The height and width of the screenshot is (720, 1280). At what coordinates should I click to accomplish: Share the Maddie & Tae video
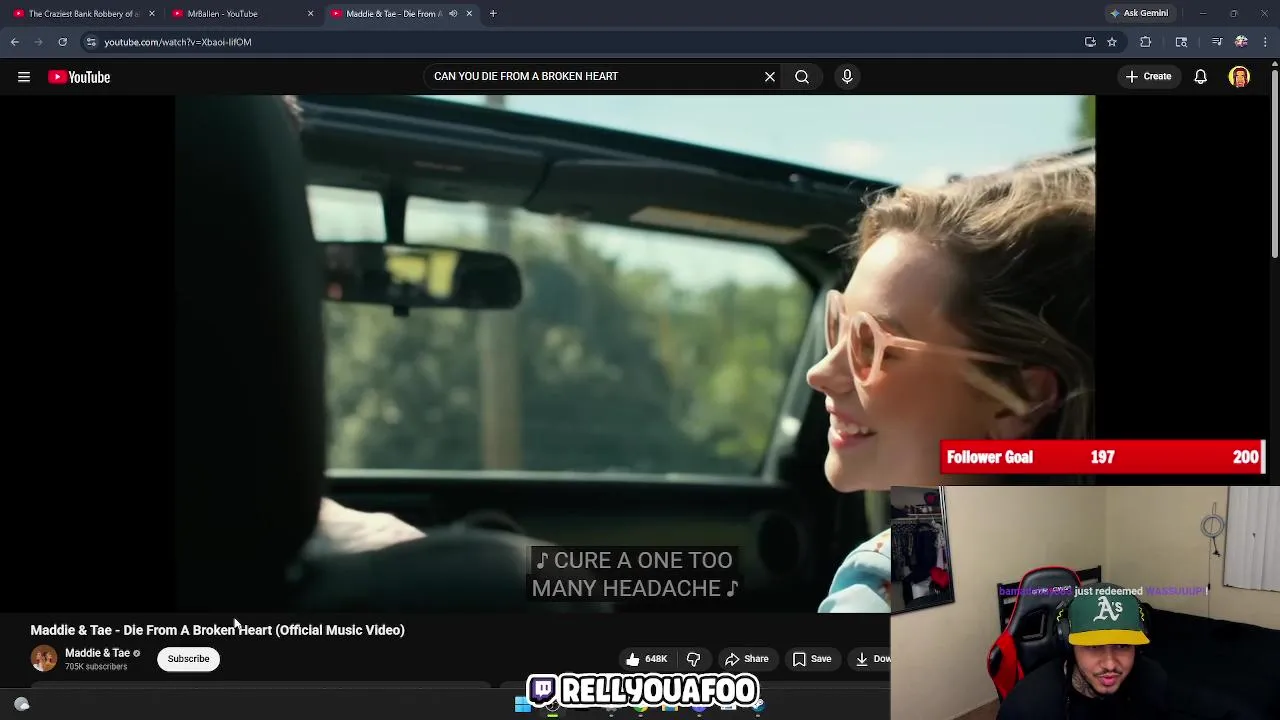(747, 659)
